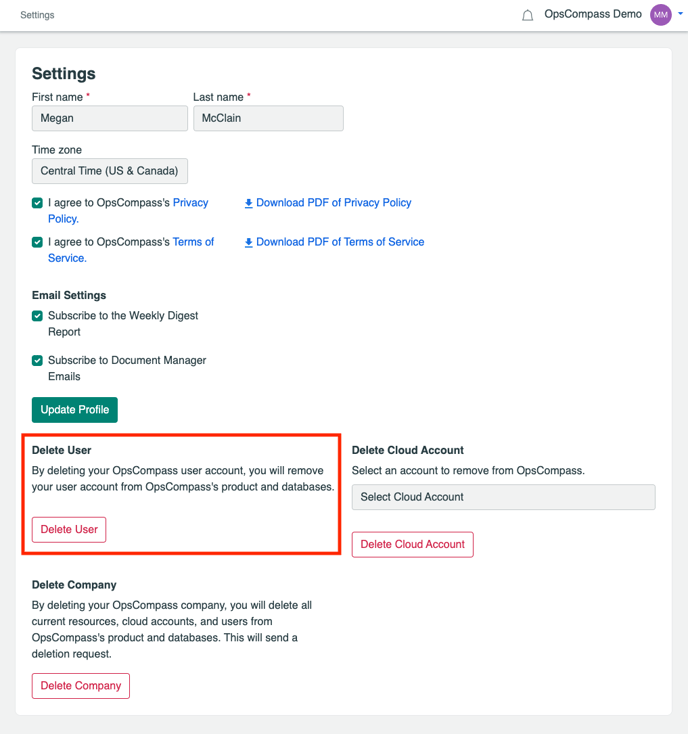Expand the user menu caret beside the avatar
Screen dimensions: 688x734
pos(681,14)
